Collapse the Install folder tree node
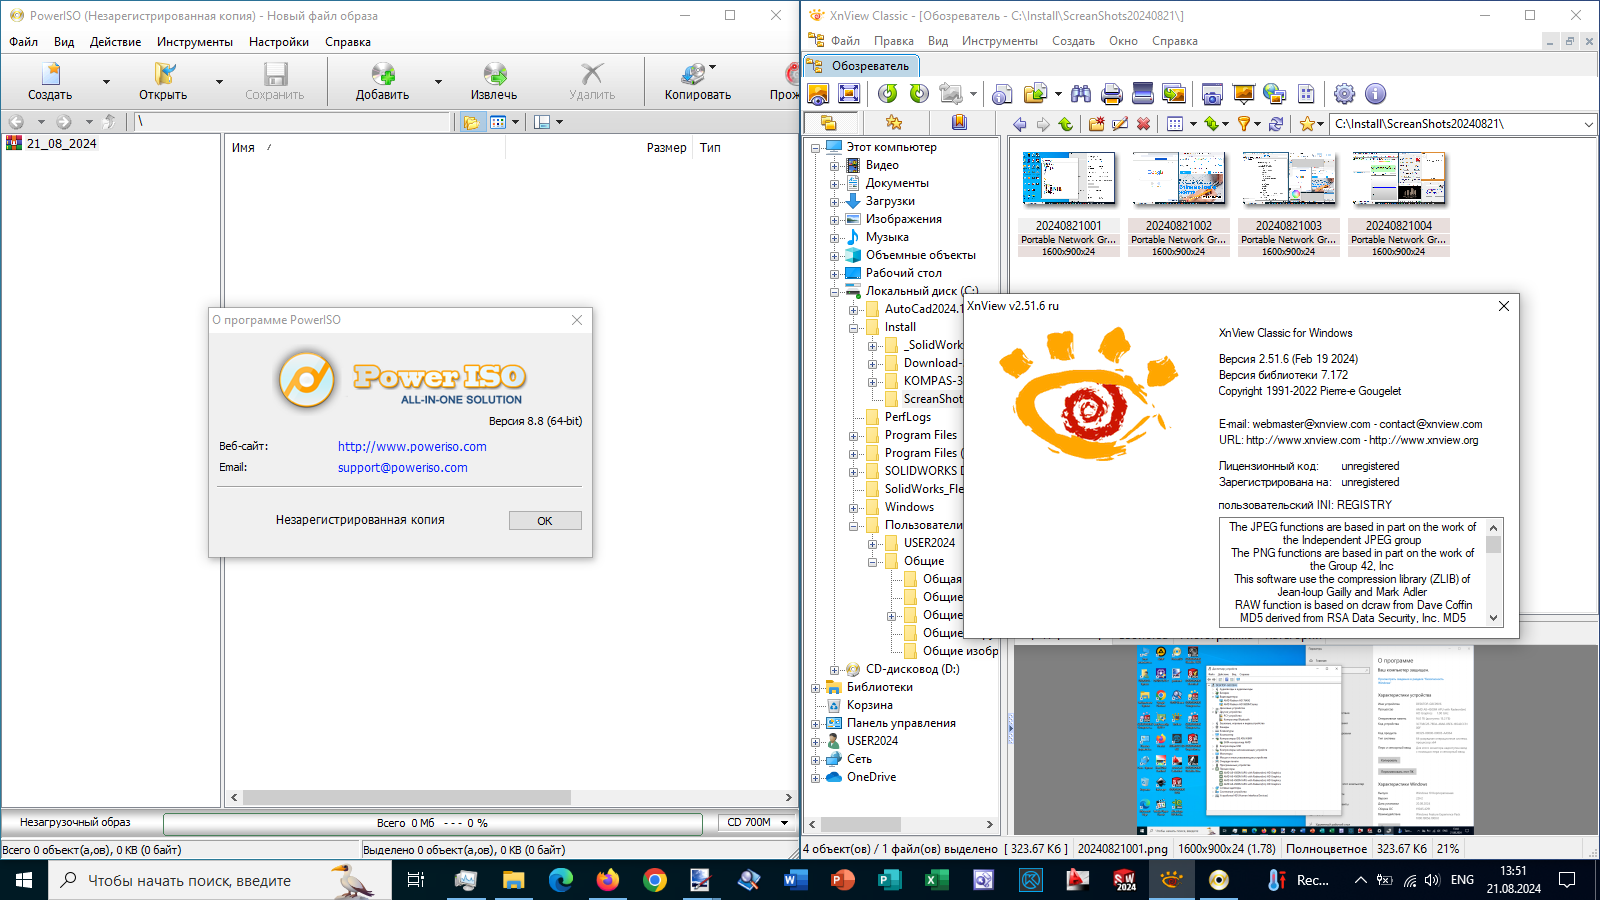This screenshot has width=1600, height=900. click(853, 327)
